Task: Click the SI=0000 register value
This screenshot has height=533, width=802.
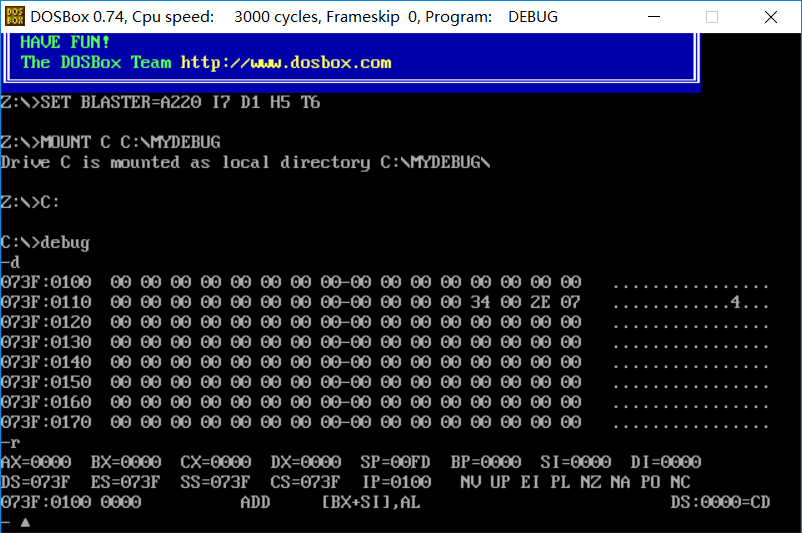Action: (x=576, y=462)
